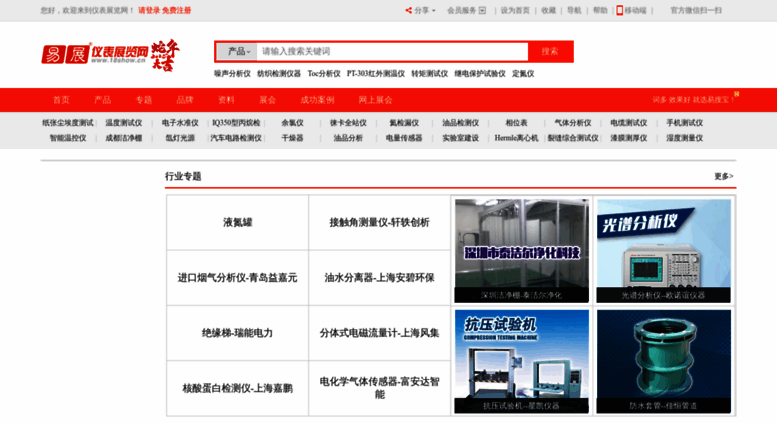The image size is (777, 423).
Task: Open 油水分离器-上海安碧环保 topic
Action: pyautogui.click(x=379, y=278)
